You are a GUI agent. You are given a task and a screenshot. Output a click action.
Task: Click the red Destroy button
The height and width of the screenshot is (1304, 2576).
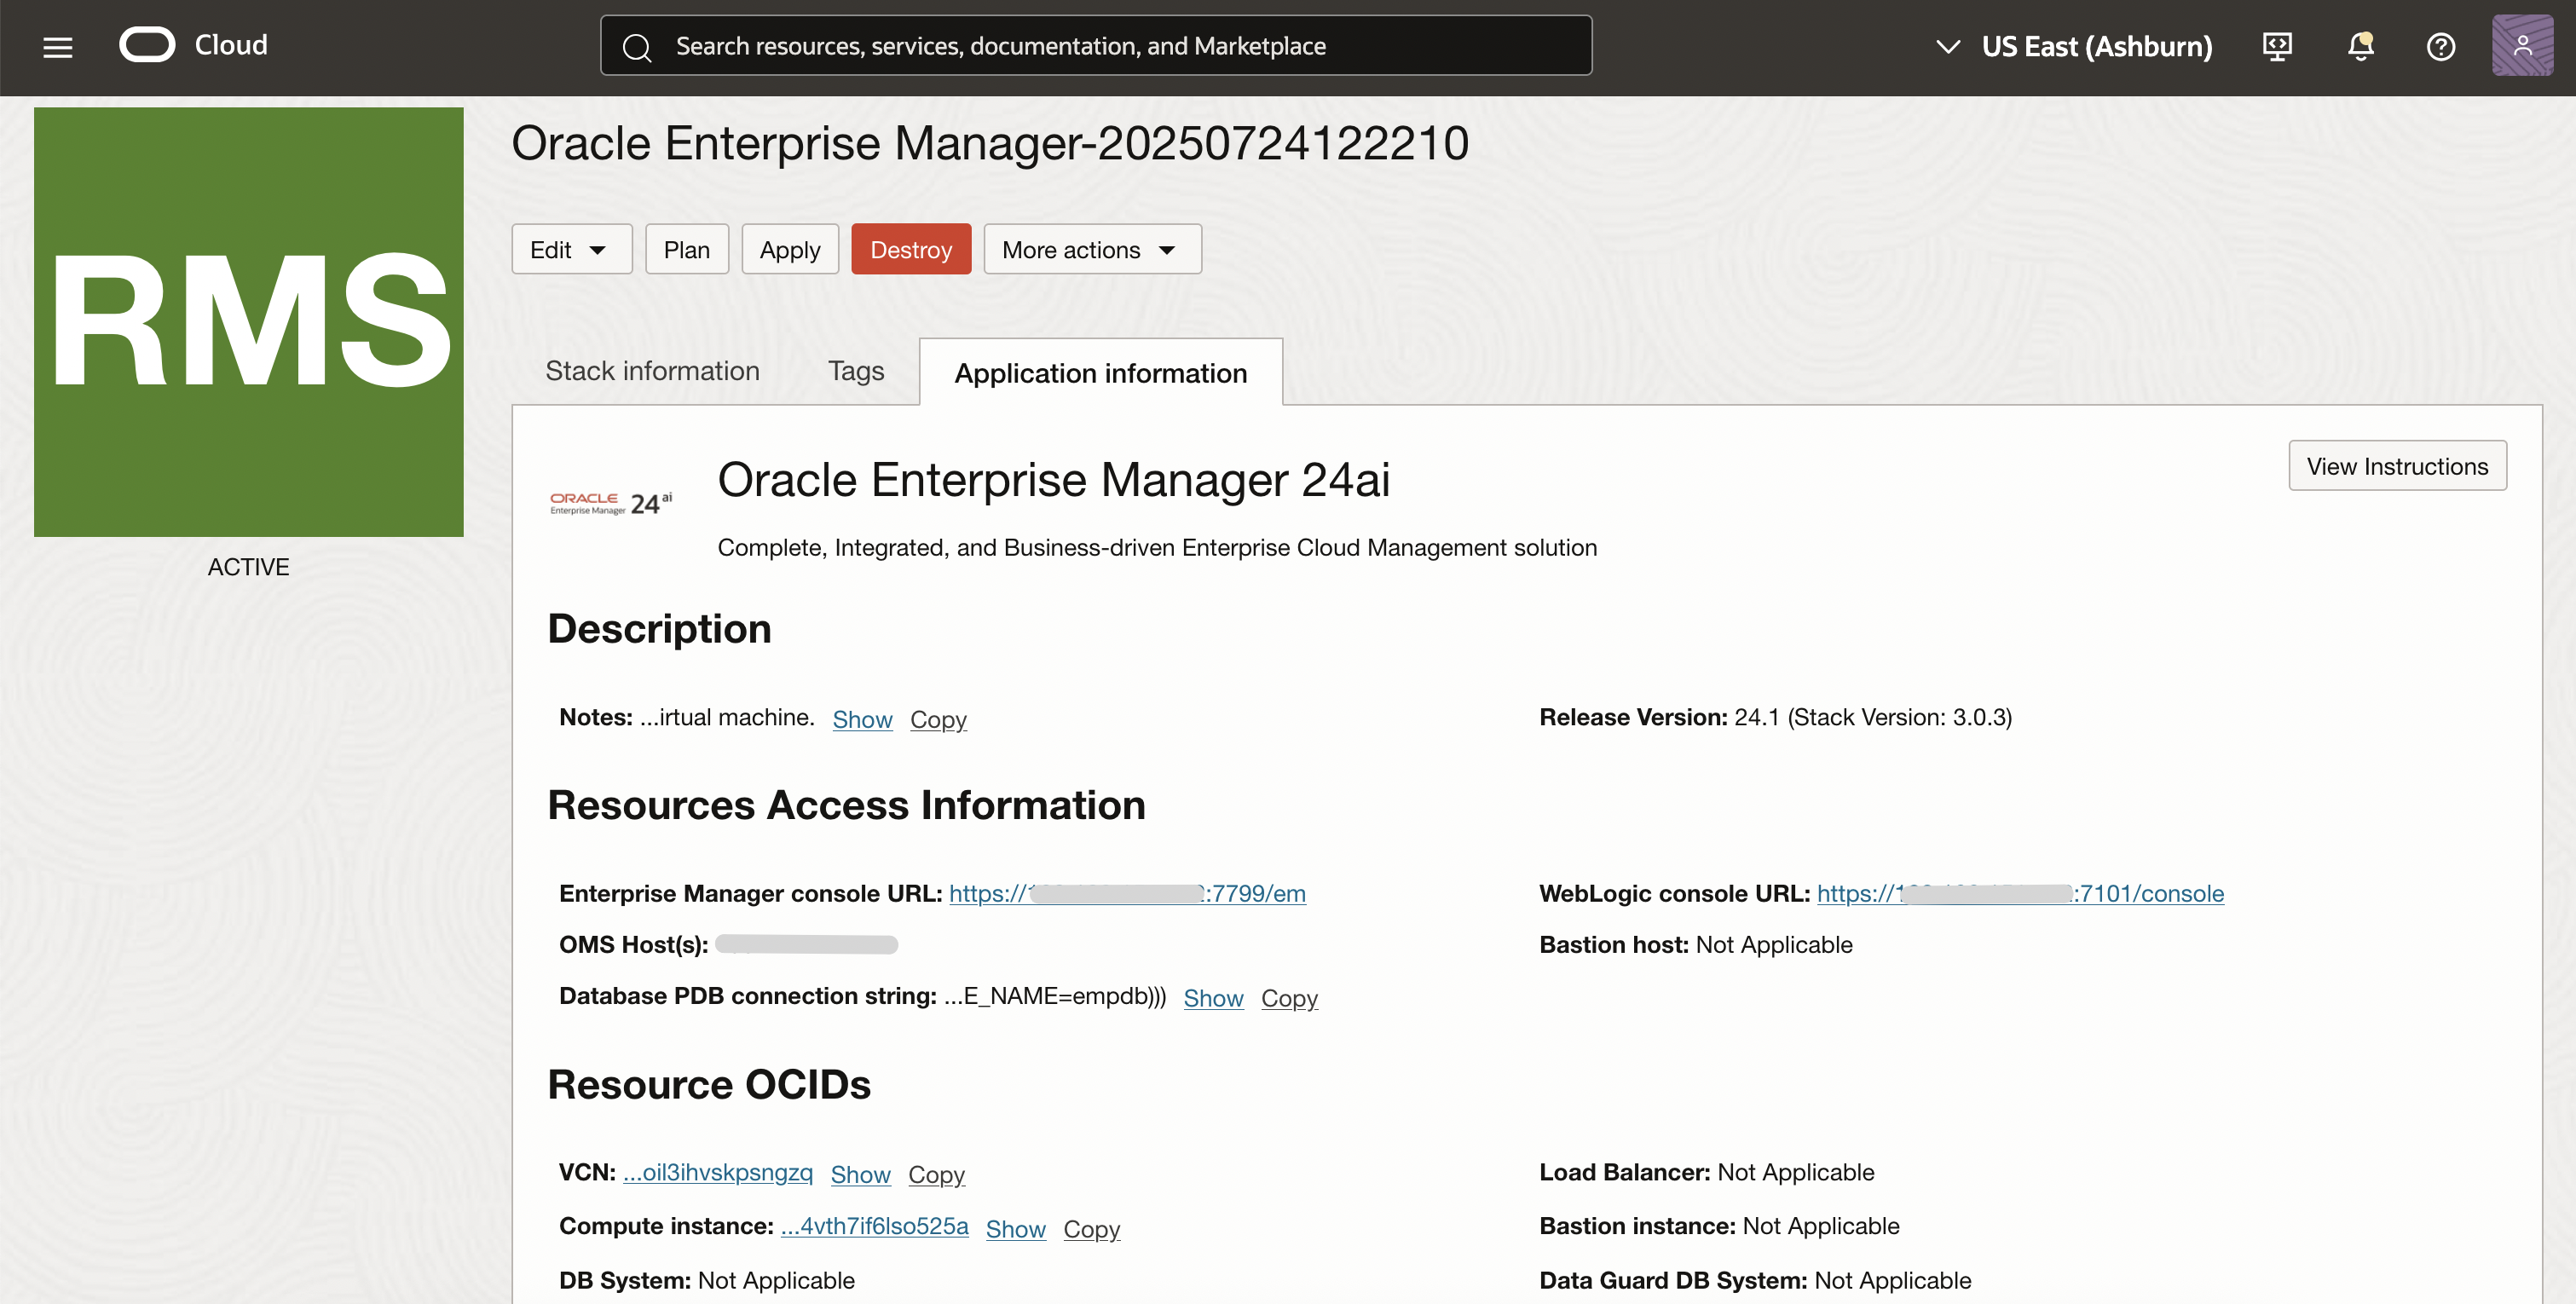pos(910,249)
